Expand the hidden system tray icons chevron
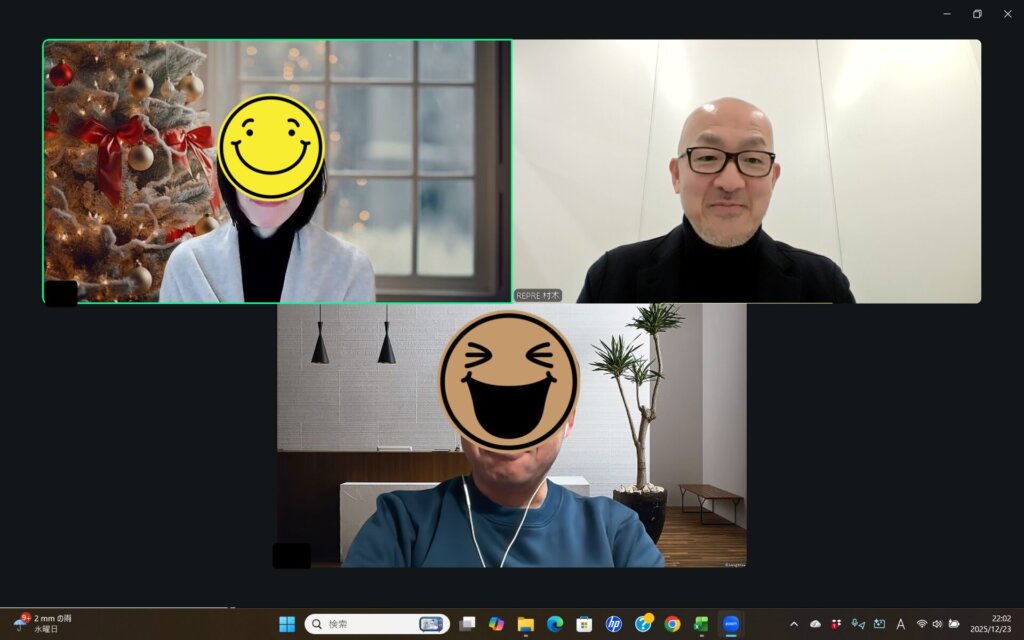1024x640 pixels. click(794, 624)
